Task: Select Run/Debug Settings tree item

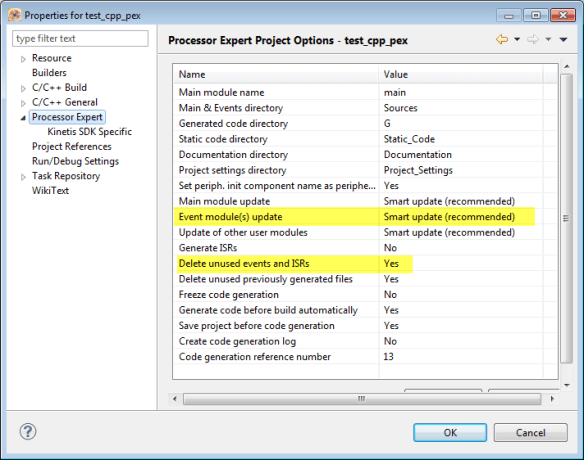Action: pyautogui.click(x=75, y=161)
